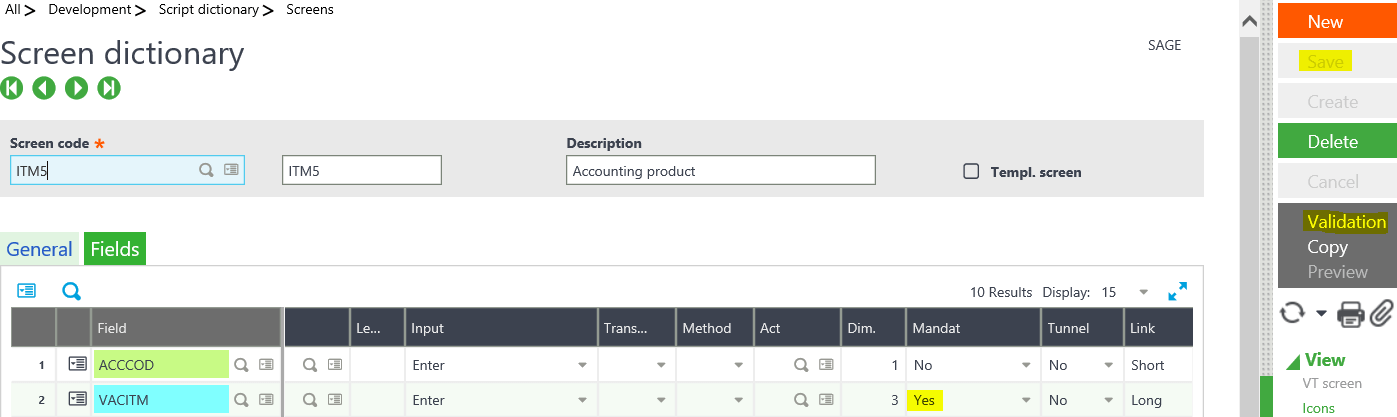The width and height of the screenshot is (1397, 417).
Task: Open Input dropdown for ACCCOD row
Action: click(582, 366)
